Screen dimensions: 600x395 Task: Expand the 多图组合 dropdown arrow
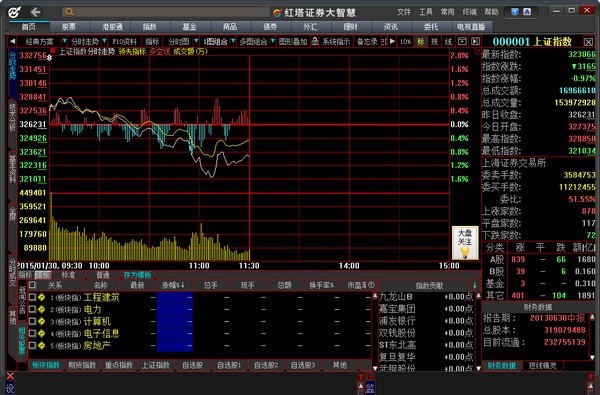click(272, 41)
